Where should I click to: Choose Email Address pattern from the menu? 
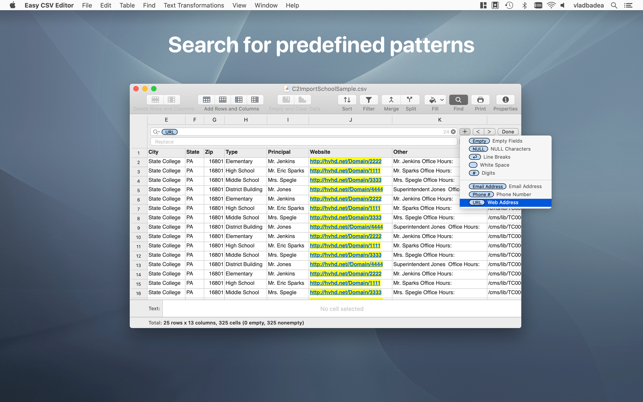tap(505, 186)
